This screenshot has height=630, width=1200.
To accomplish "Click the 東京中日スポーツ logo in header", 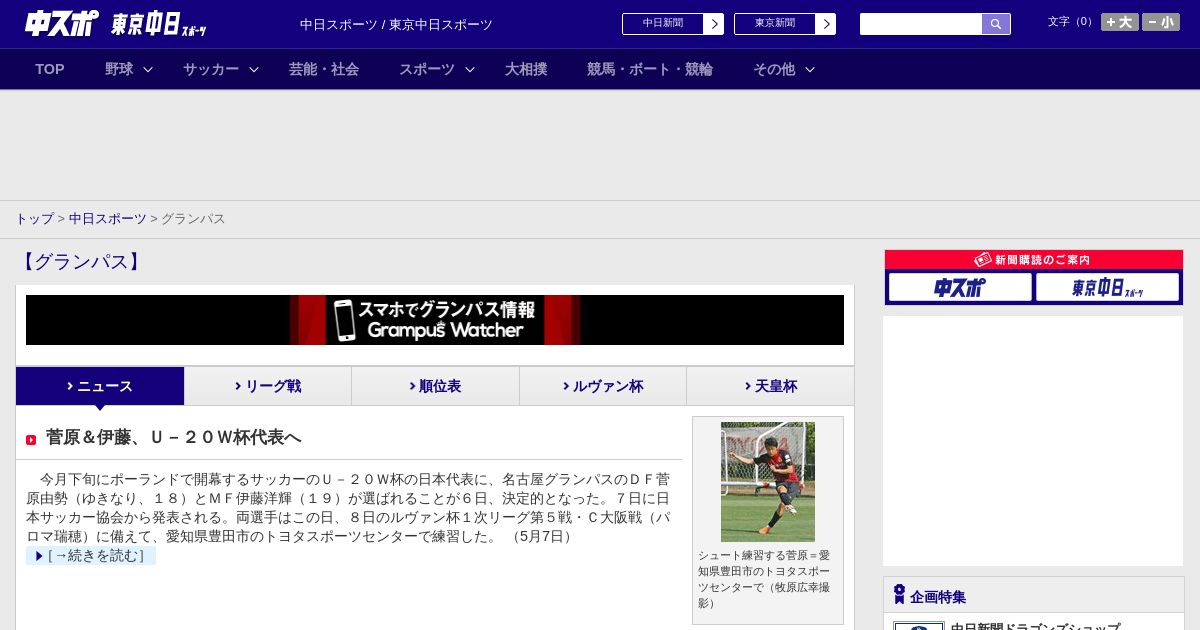I will tap(159, 25).
